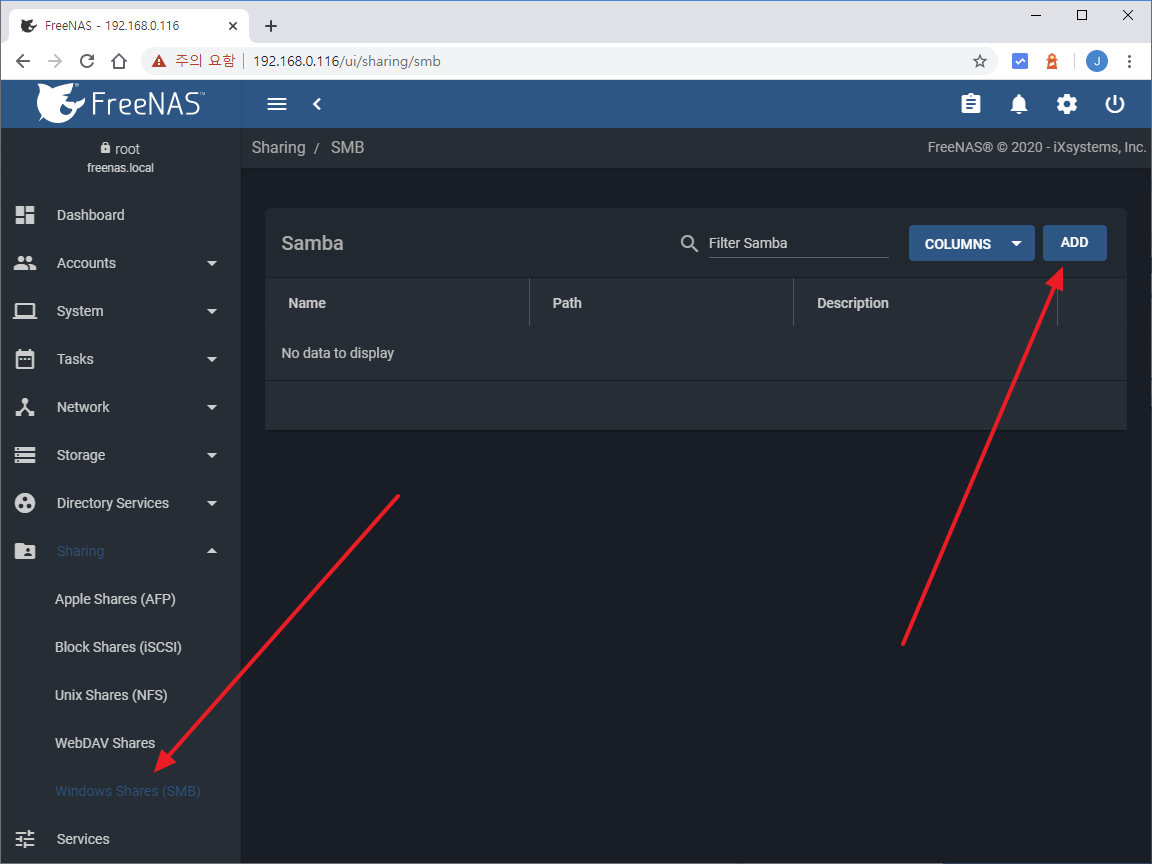Click the System laptop icon
Image resolution: width=1152 pixels, height=864 pixels.
25,311
